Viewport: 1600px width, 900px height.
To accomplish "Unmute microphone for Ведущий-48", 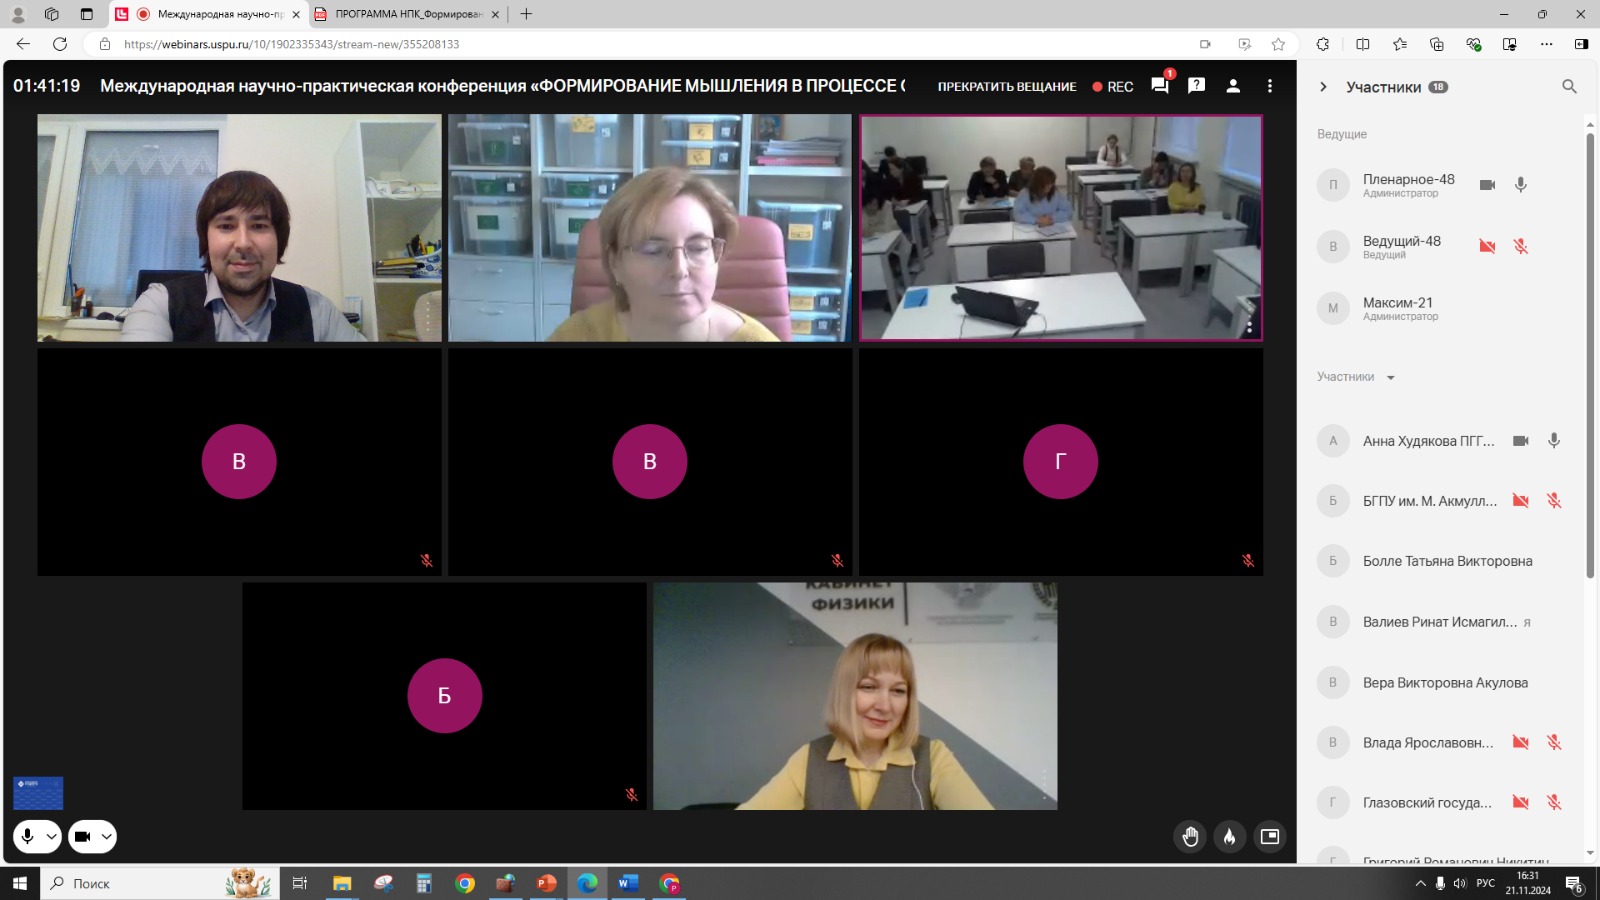I will [1520, 246].
